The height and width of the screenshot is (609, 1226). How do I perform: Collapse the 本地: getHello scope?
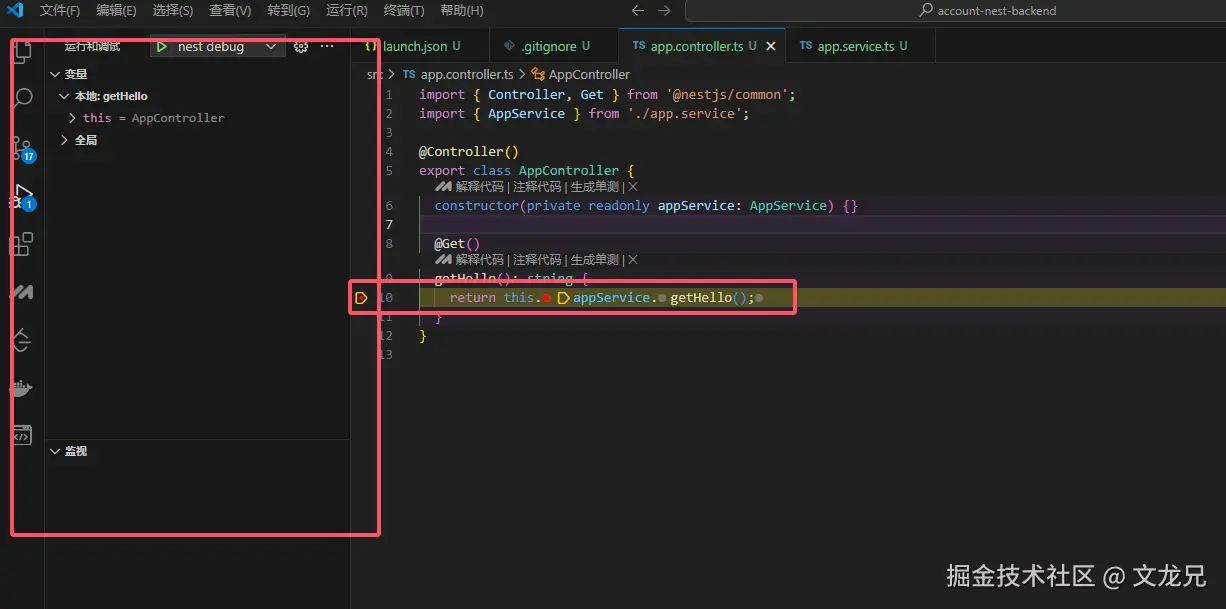[65, 96]
